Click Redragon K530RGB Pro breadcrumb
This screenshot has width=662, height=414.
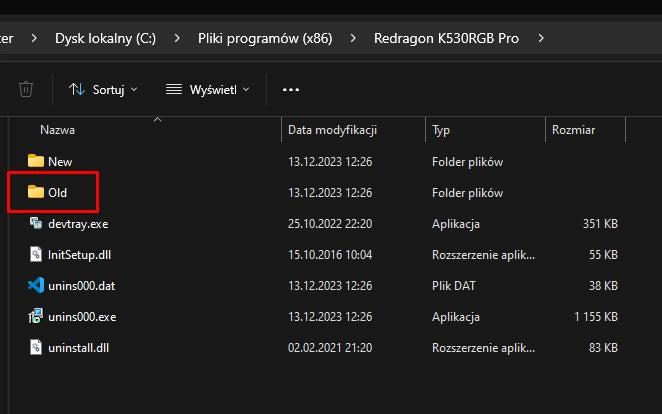446,38
